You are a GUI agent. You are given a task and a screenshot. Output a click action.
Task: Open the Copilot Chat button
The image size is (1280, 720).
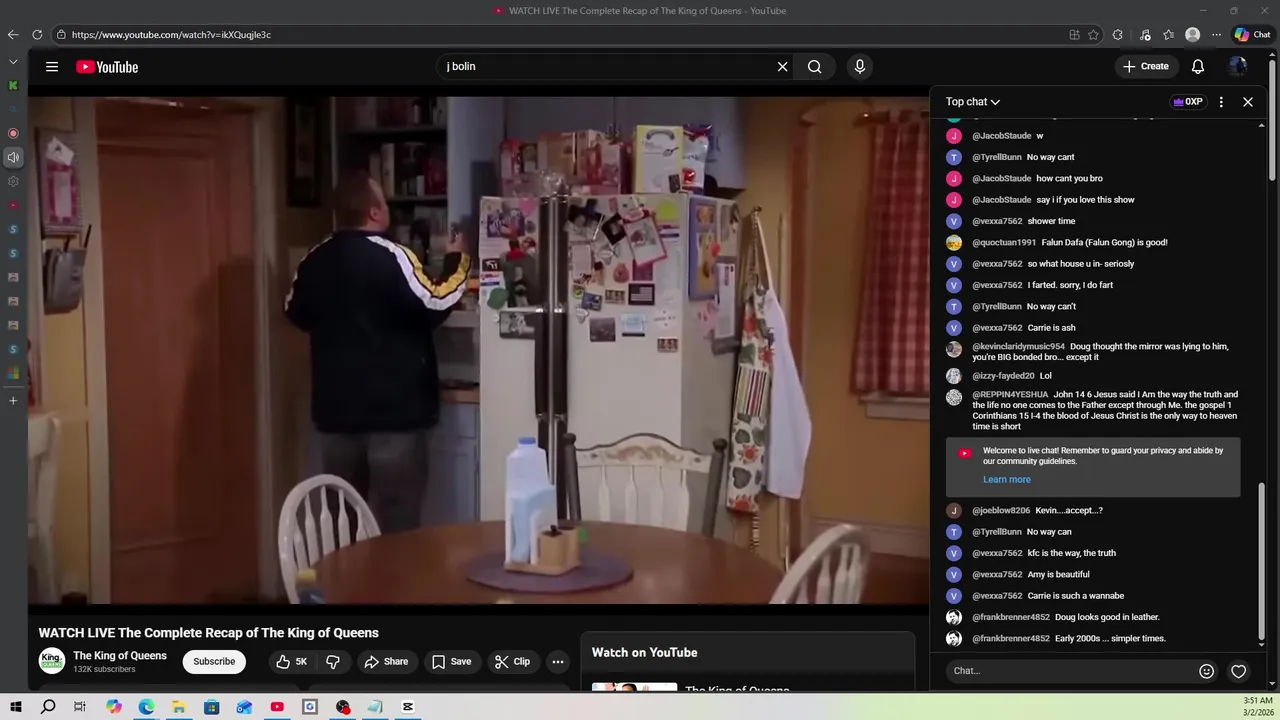(1252, 35)
